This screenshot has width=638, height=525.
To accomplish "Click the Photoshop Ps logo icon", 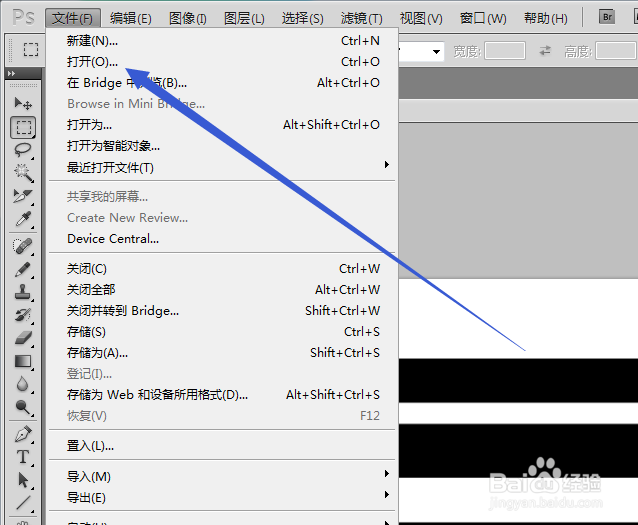I will point(23,18).
